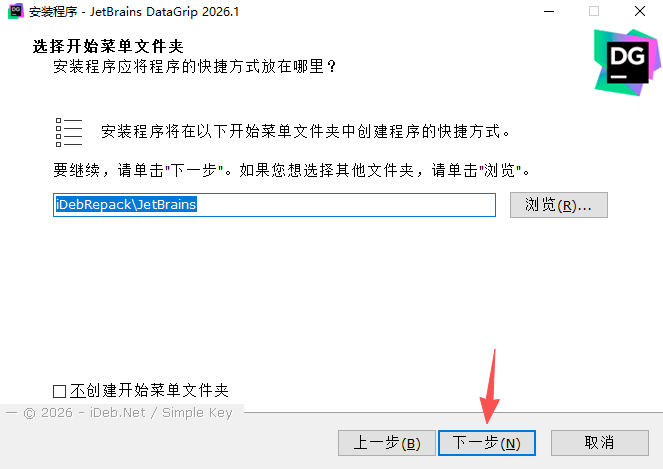Click the bulleted list icon beside the description
Image resolution: width=663 pixels, height=469 pixels.
coord(68,132)
